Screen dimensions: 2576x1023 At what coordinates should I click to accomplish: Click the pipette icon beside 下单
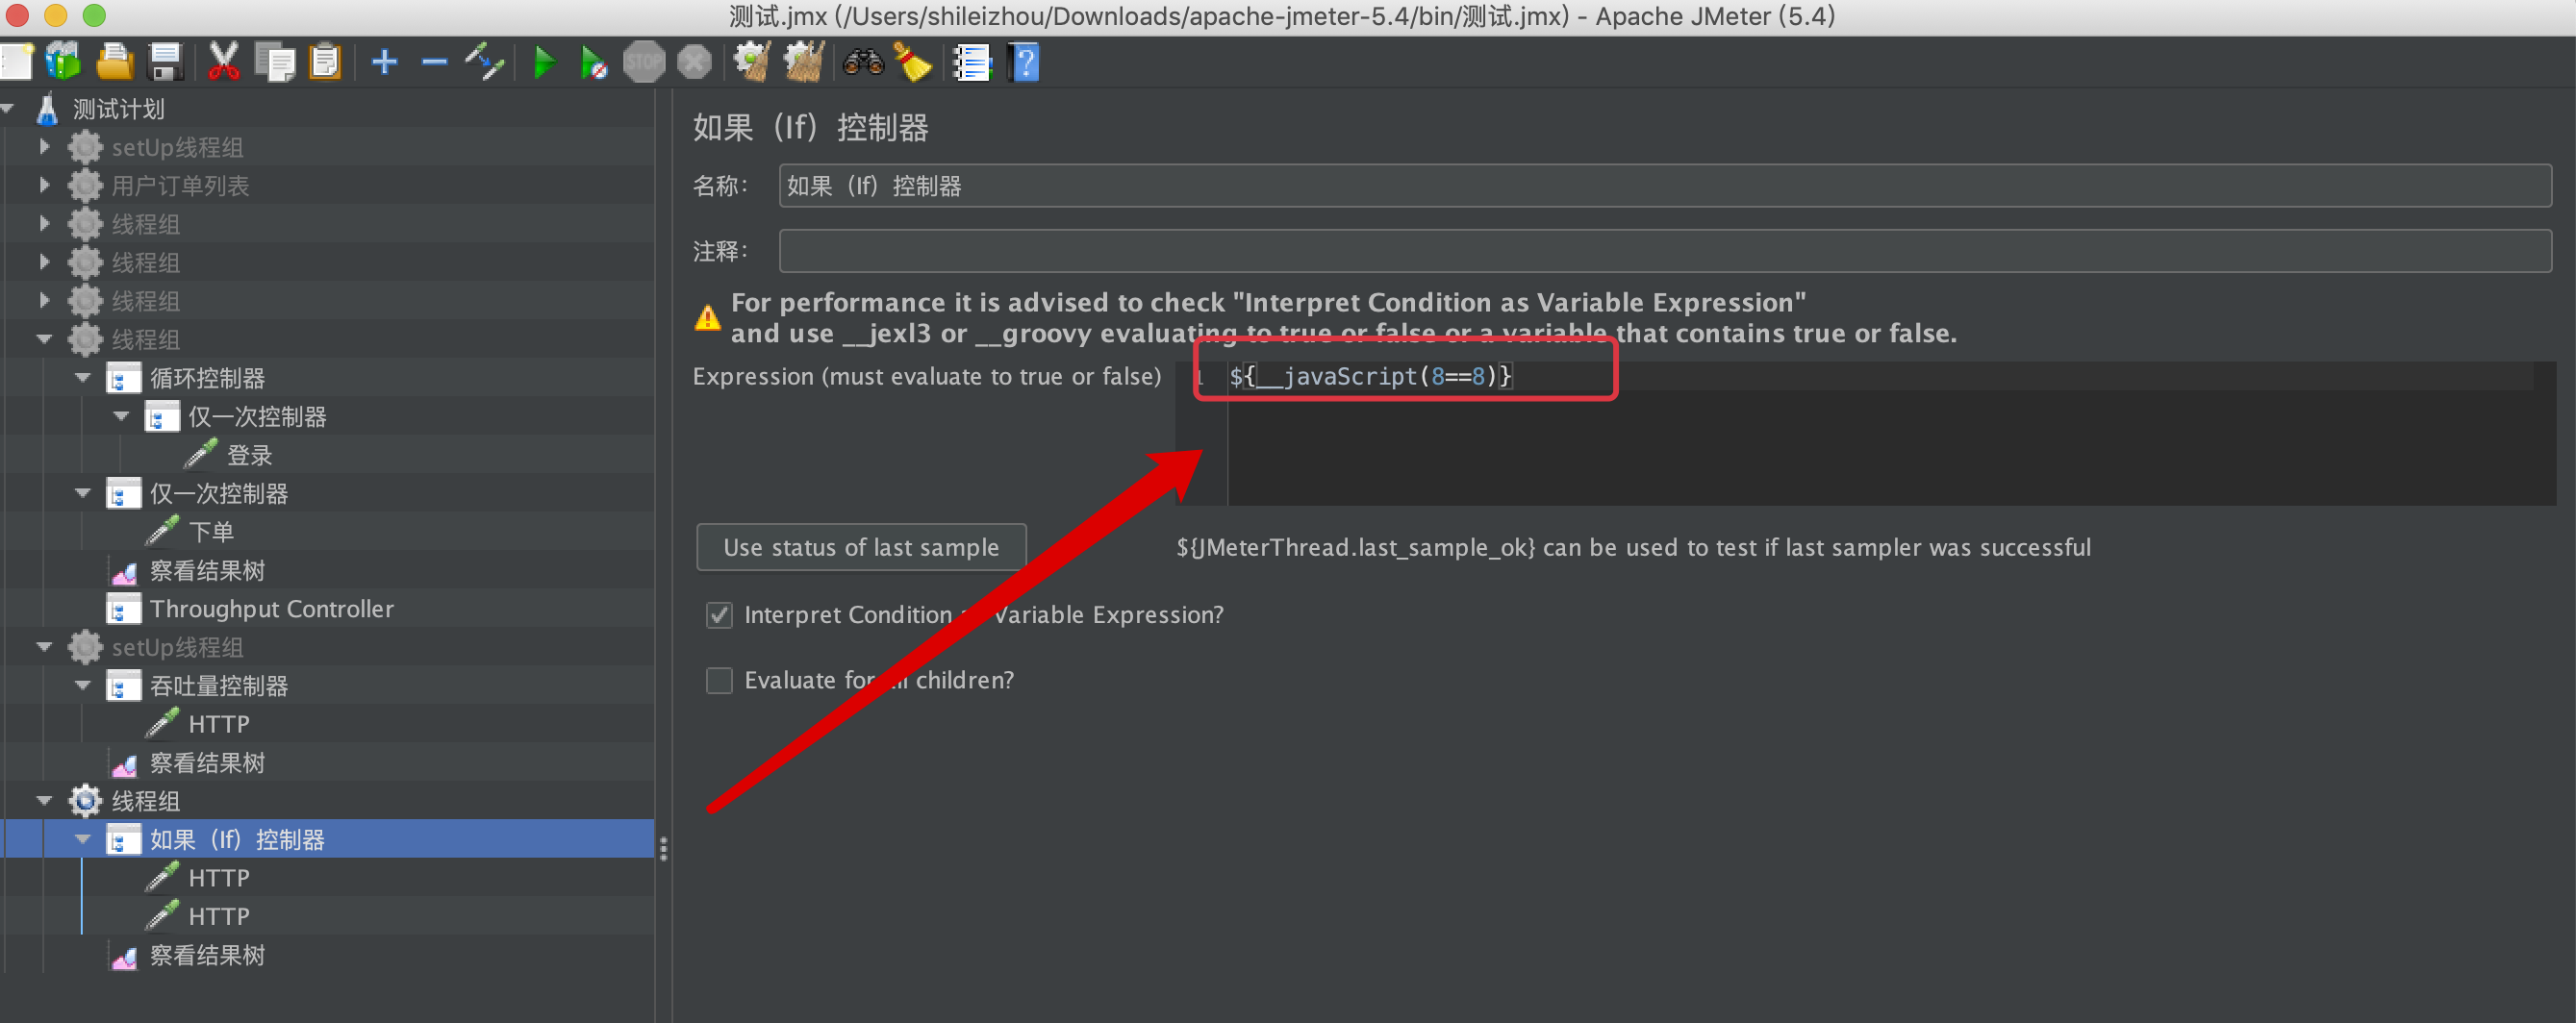point(163,531)
